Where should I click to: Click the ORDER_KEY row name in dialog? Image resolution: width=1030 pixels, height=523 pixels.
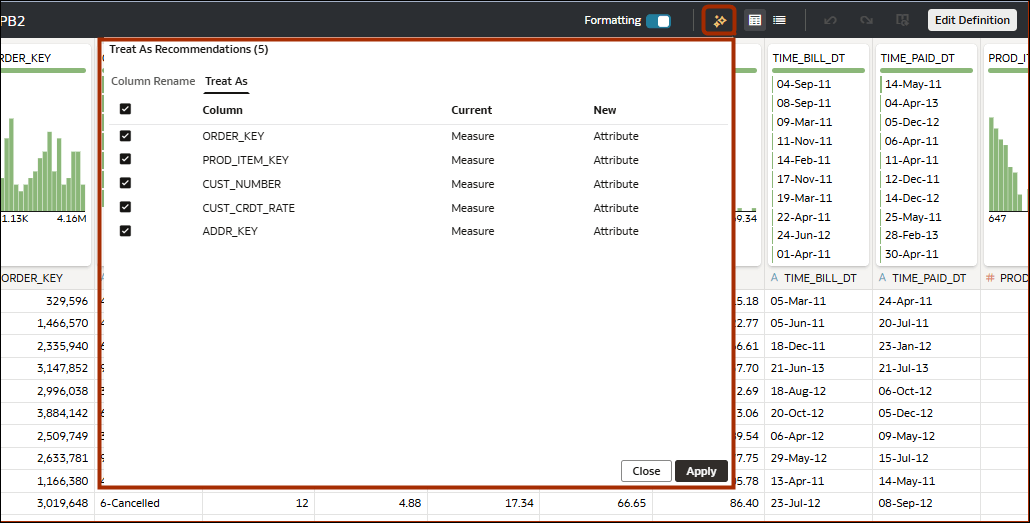233,136
